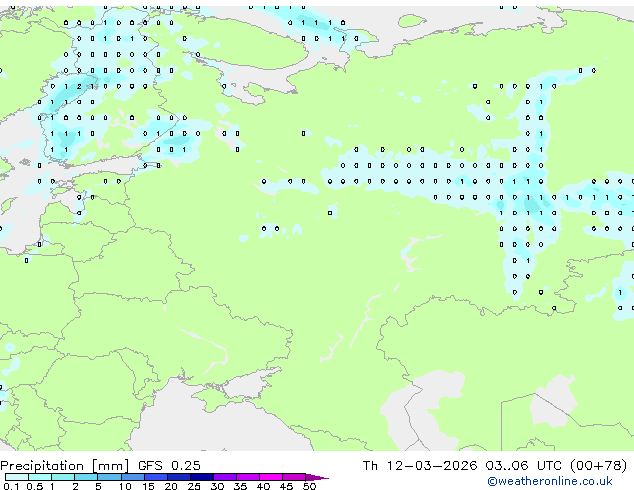Click the 45–50 mm legend swatch
Screen dimensions: 634x490
click(x=294, y=477)
